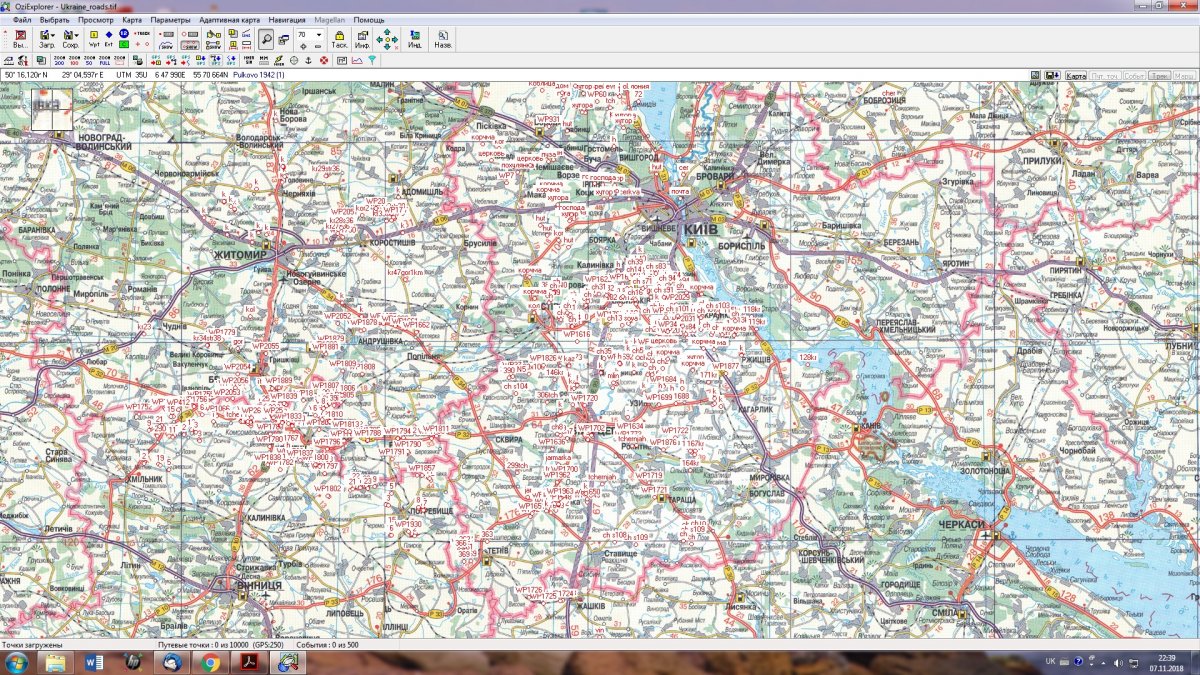The height and width of the screenshot is (675, 1200).
Task: Open the Сохр. save dropdown
Action: [71, 39]
